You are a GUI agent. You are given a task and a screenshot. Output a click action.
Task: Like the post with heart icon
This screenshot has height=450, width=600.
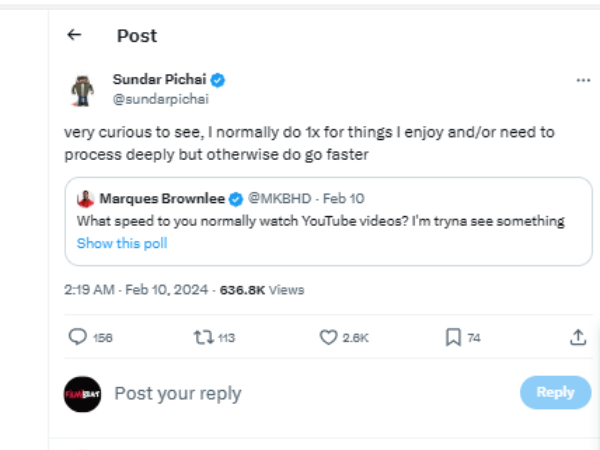(x=327, y=338)
